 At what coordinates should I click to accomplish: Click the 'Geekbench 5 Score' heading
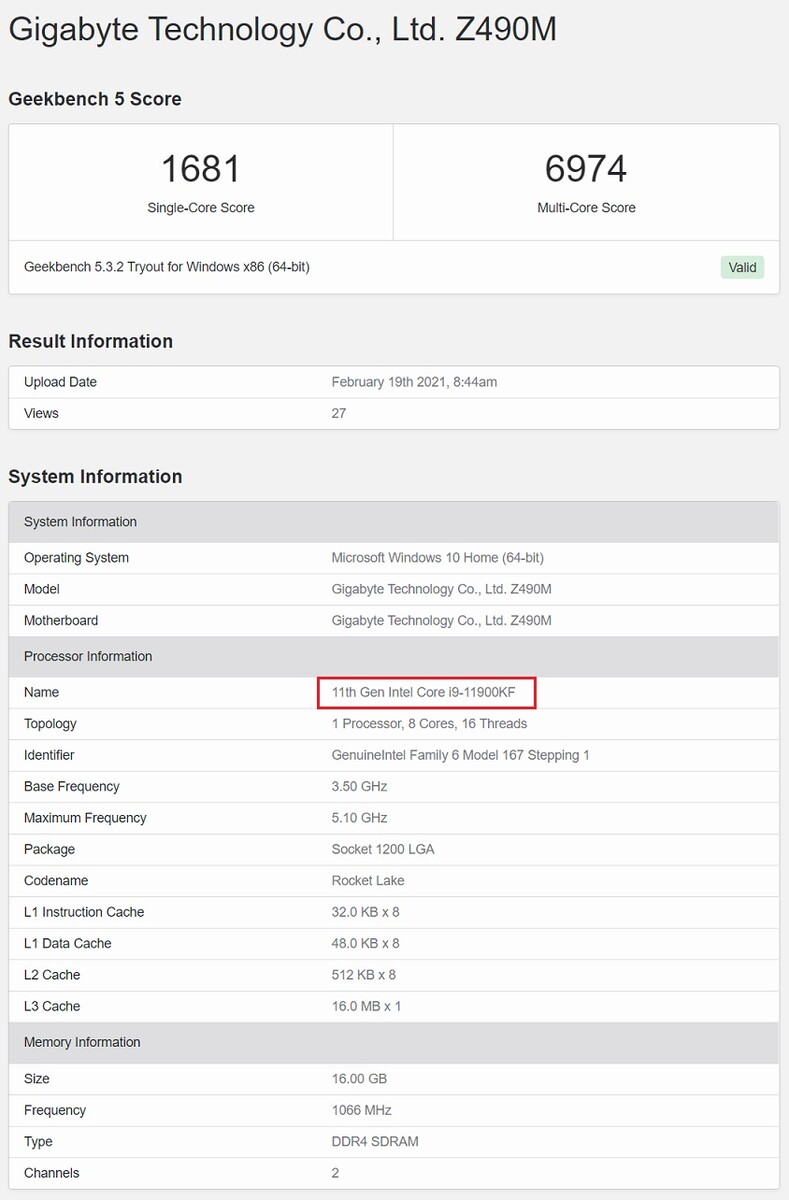point(95,99)
